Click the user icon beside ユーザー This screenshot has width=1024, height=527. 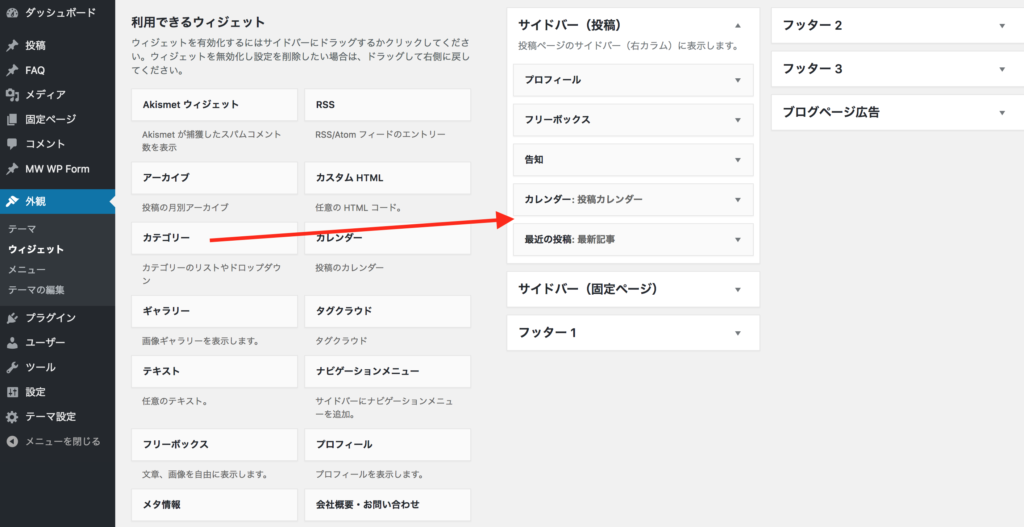pyautogui.click(x=12, y=343)
